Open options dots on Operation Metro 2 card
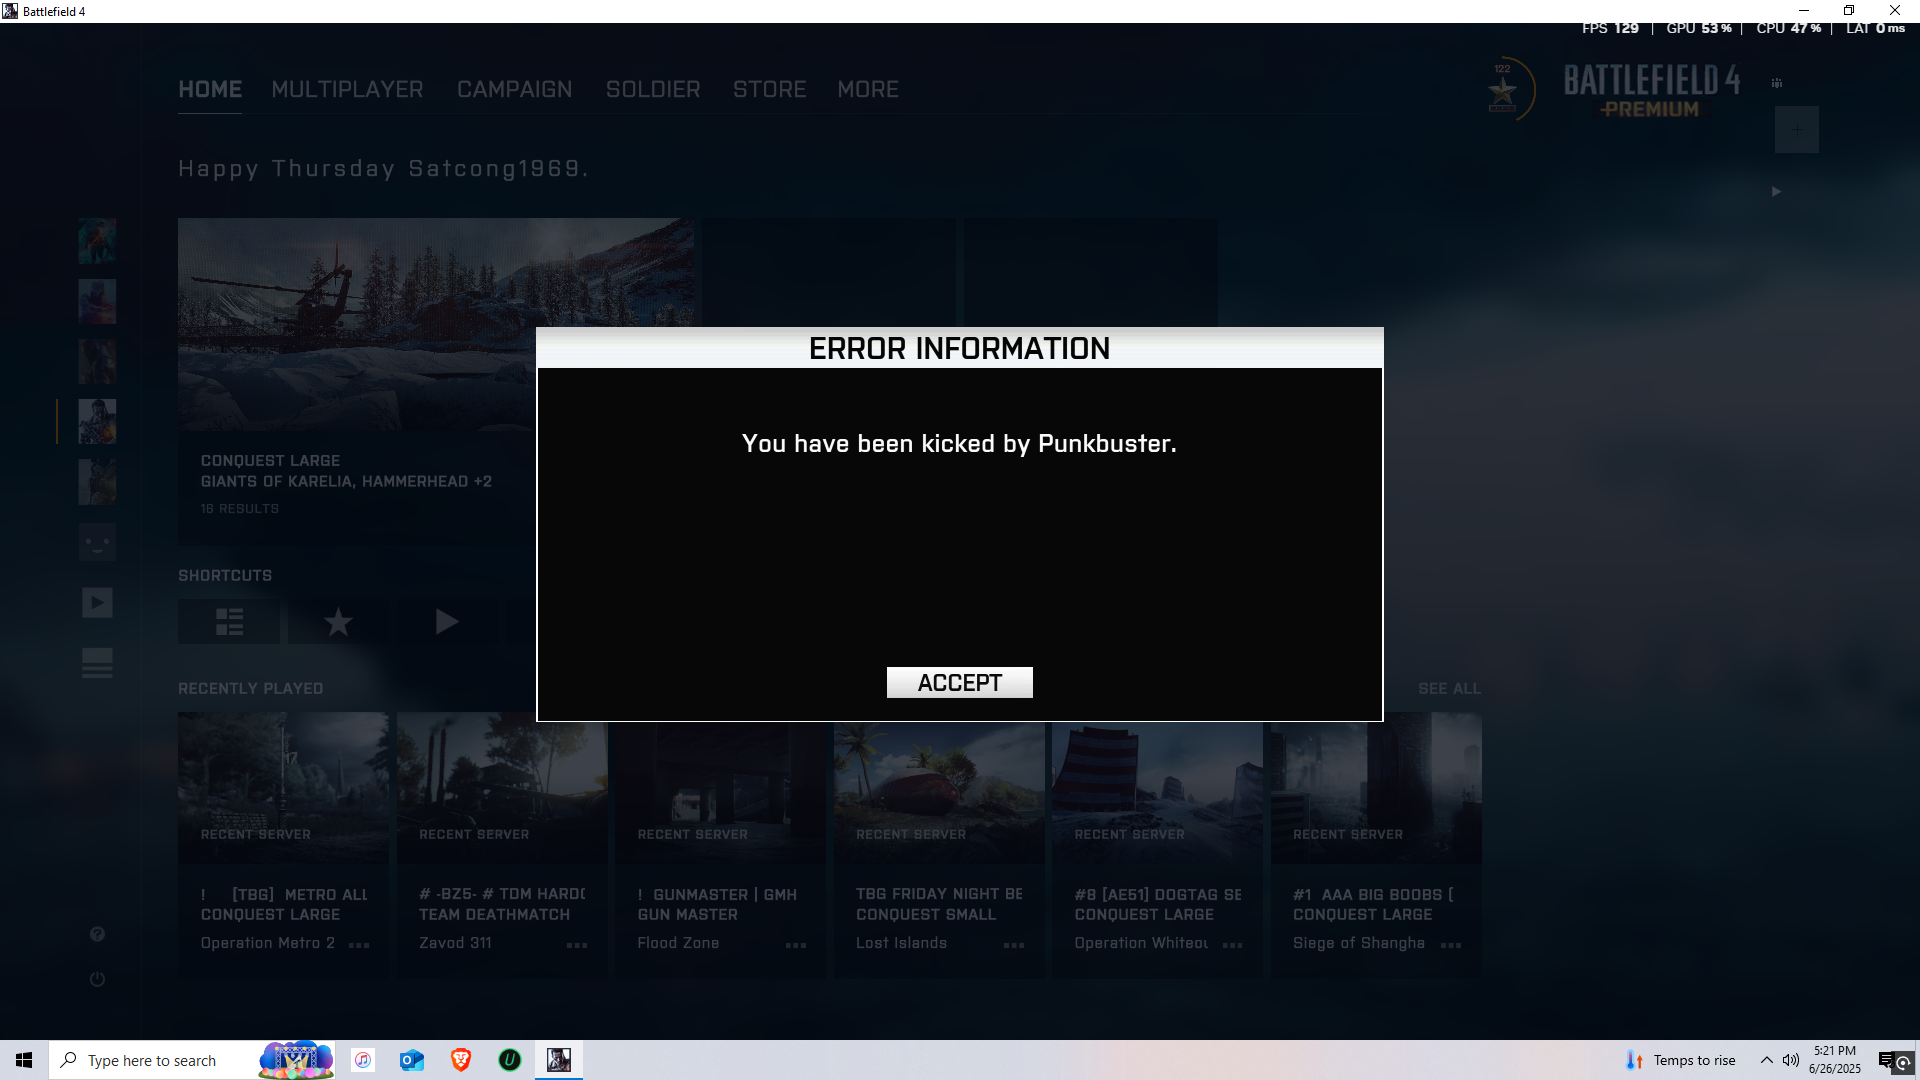Image resolution: width=1920 pixels, height=1080 pixels. click(359, 945)
